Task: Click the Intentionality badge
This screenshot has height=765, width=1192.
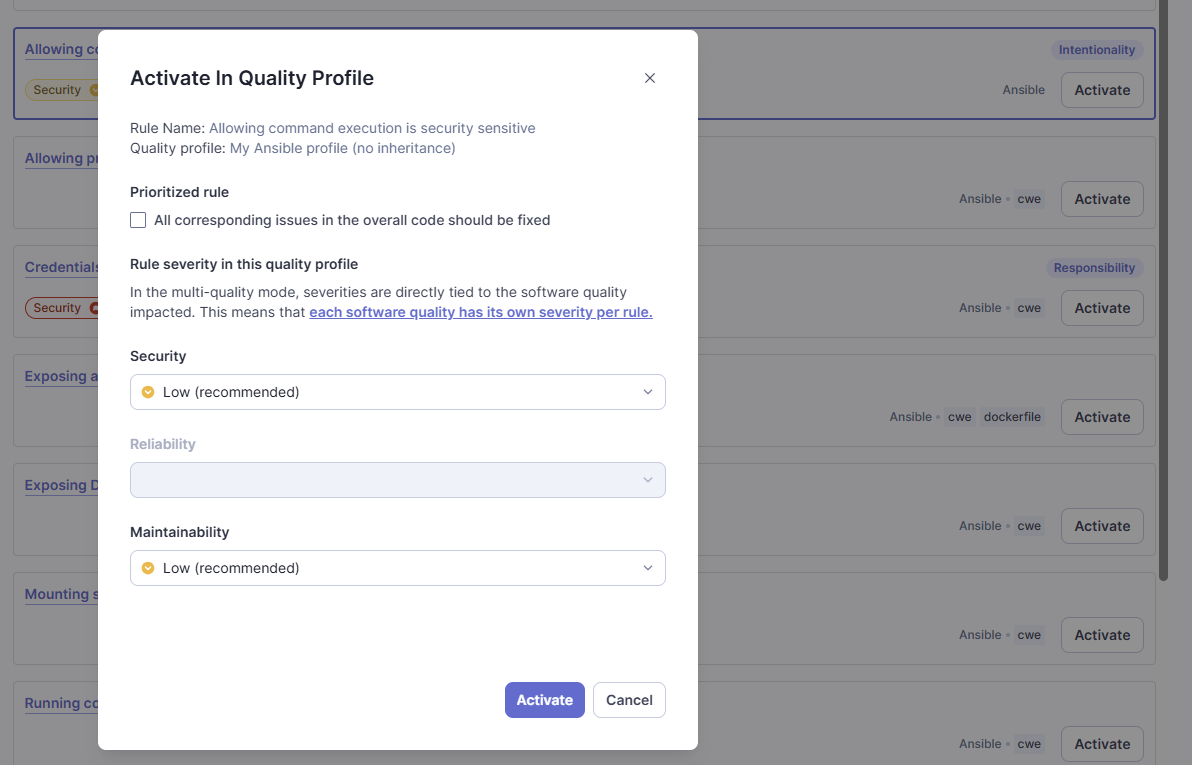Action: 1097,49
